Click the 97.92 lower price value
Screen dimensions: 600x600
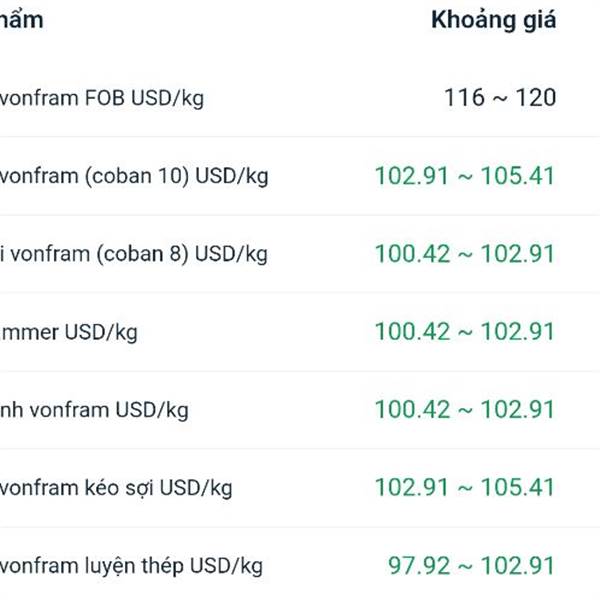[x=418, y=566]
